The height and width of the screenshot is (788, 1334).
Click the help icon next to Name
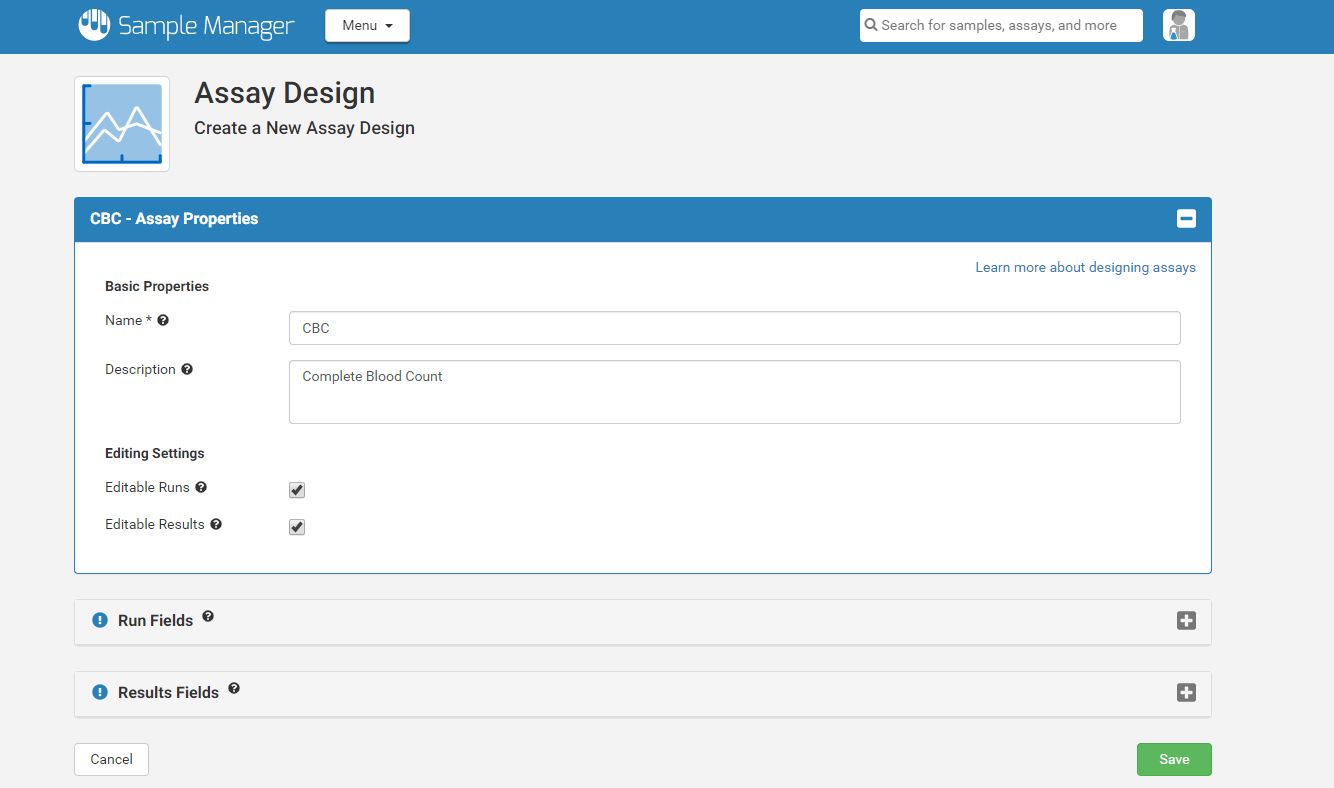(x=162, y=320)
